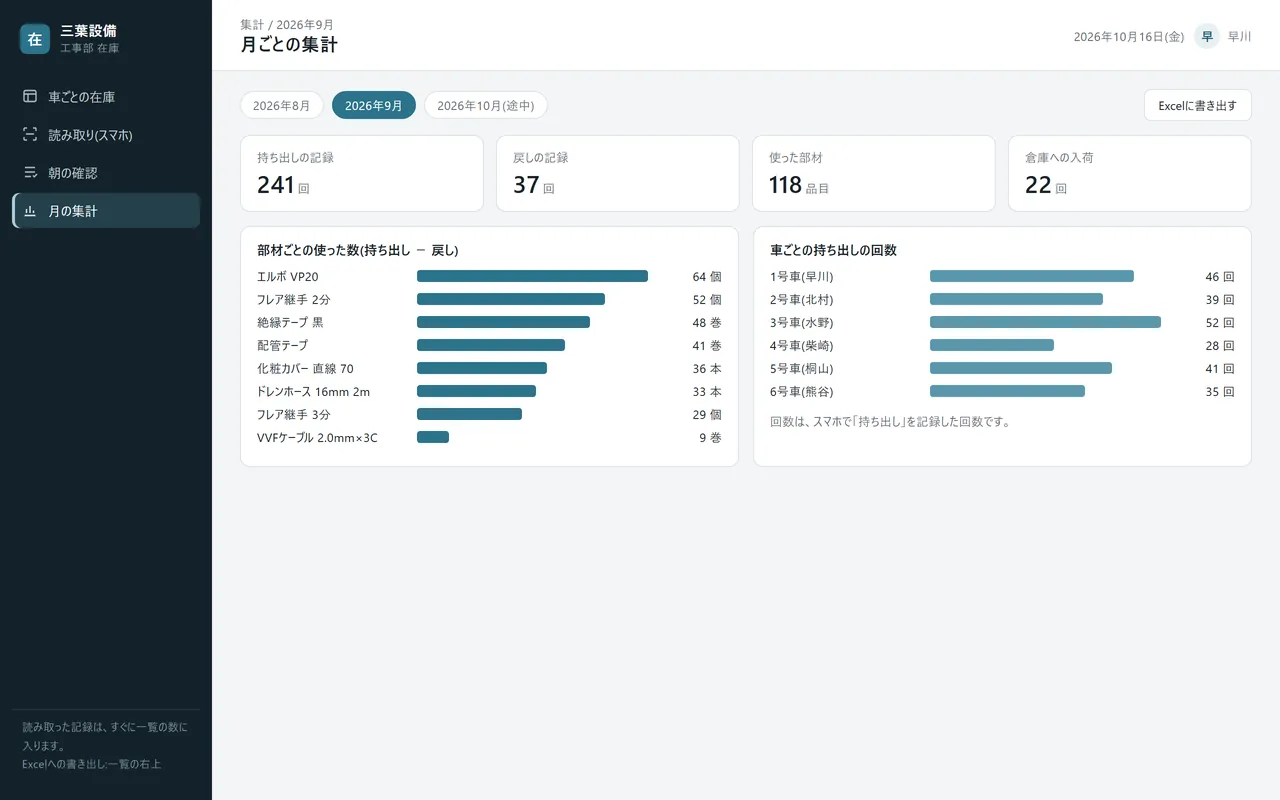Click the フレア継手 2分 row label

click(293, 299)
